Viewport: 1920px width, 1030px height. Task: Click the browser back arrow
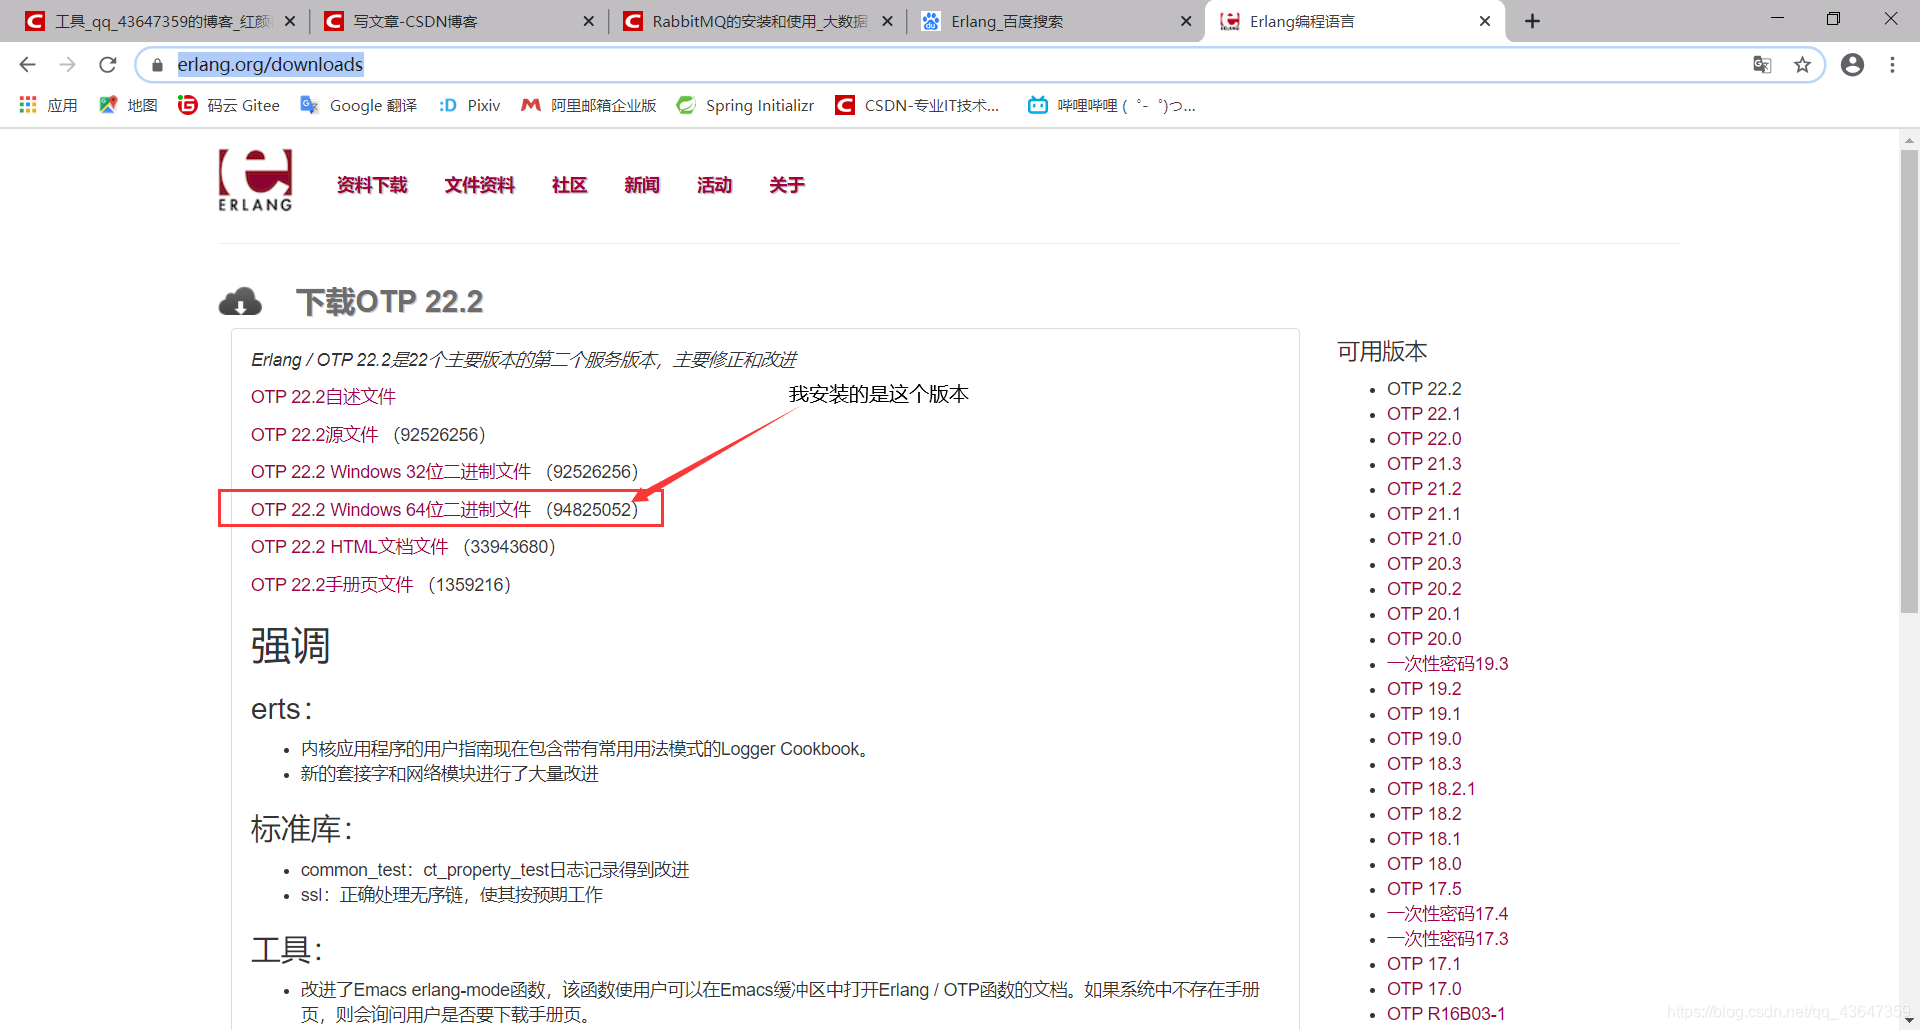(x=27, y=65)
